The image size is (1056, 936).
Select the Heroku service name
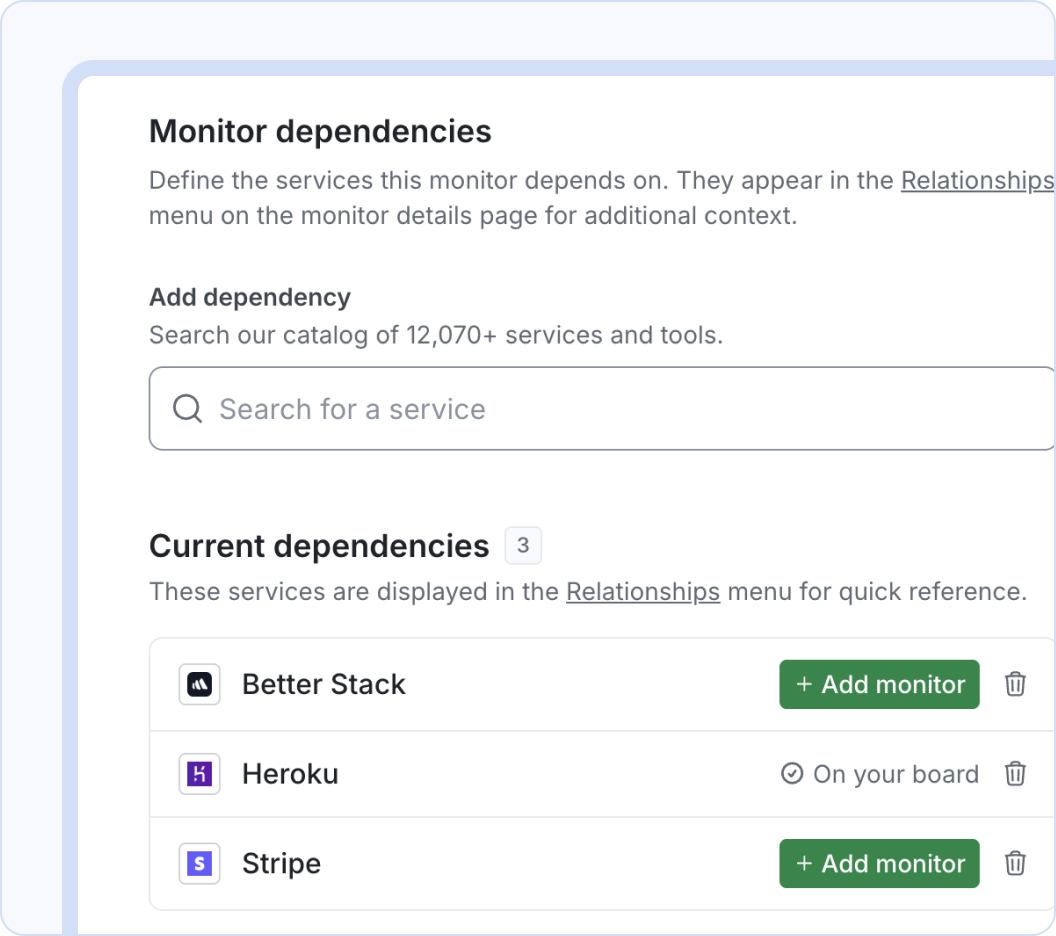coord(290,774)
